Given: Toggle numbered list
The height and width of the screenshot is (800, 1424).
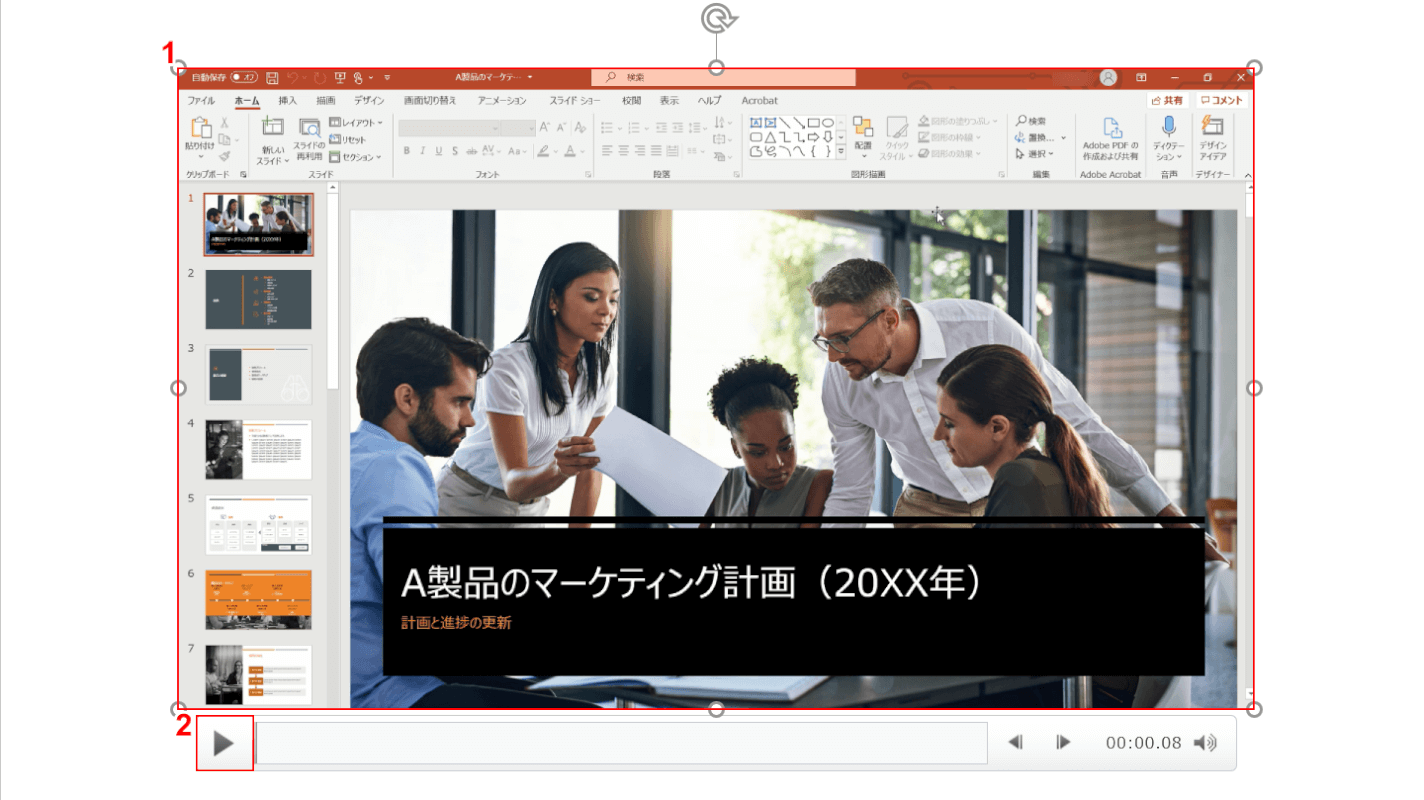Looking at the screenshot, I should click(636, 128).
